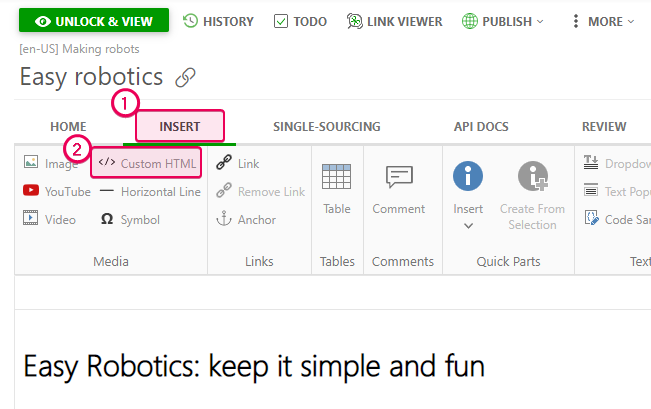Viewport: 651px width, 409px height.
Task: Insert Custom HTML code
Action: 147,163
